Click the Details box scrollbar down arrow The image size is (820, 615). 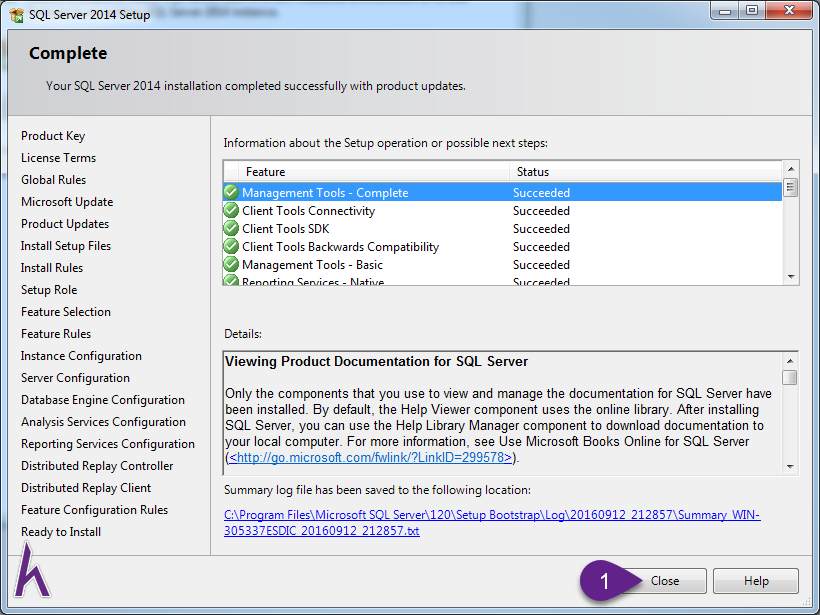[x=790, y=466]
